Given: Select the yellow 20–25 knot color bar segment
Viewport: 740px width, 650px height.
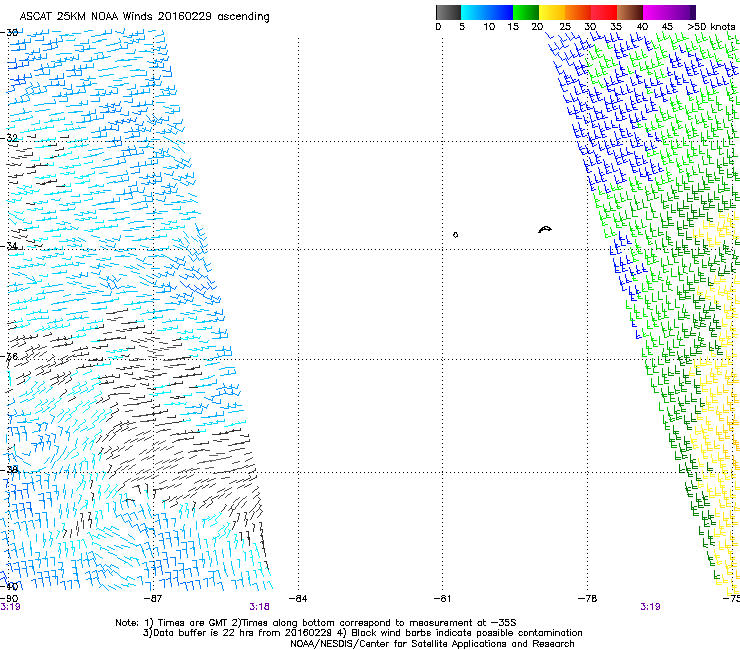Looking at the screenshot, I should pyautogui.click(x=552, y=12).
